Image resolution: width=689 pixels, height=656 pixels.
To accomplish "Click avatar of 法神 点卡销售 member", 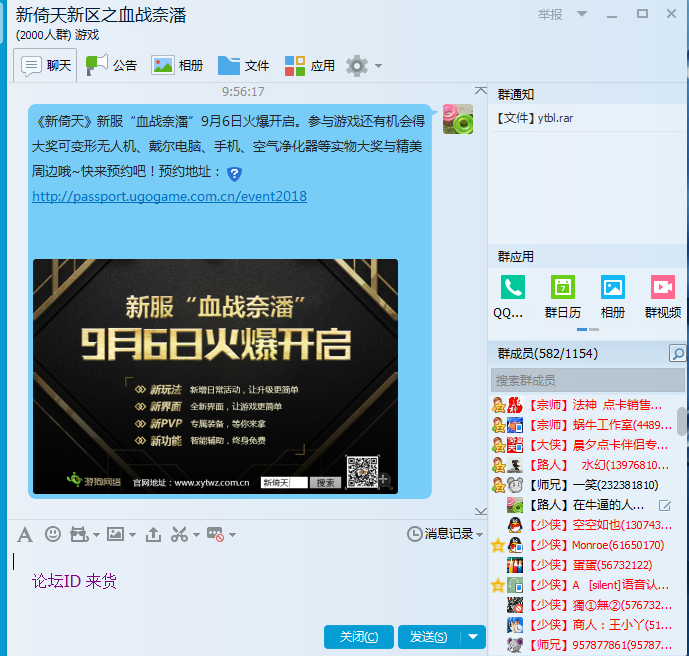I will pyautogui.click(x=515, y=405).
